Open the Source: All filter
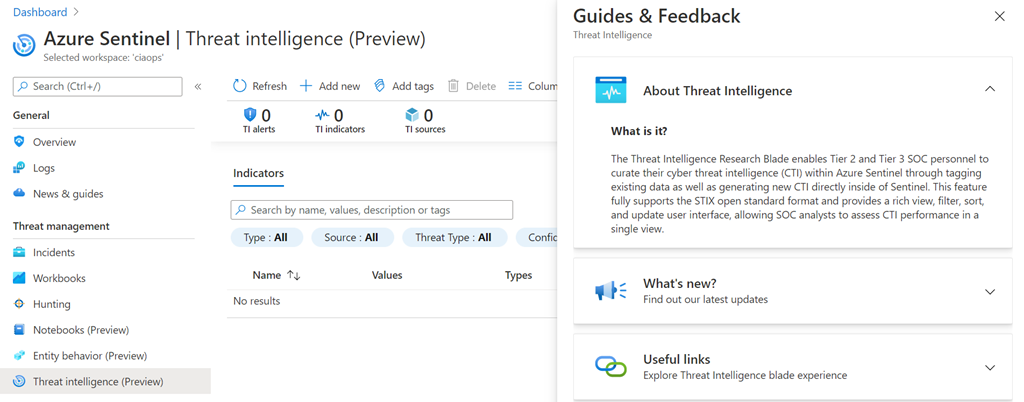The height and width of the screenshot is (402, 1024). (351, 237)
